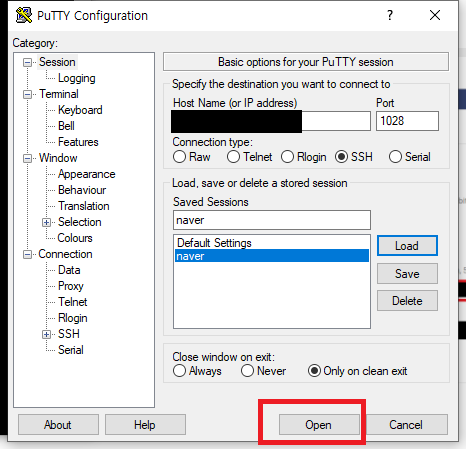Screen dimensions: 466x449
Task: Open the SSH category in the tree
Action: pos(69,334)
